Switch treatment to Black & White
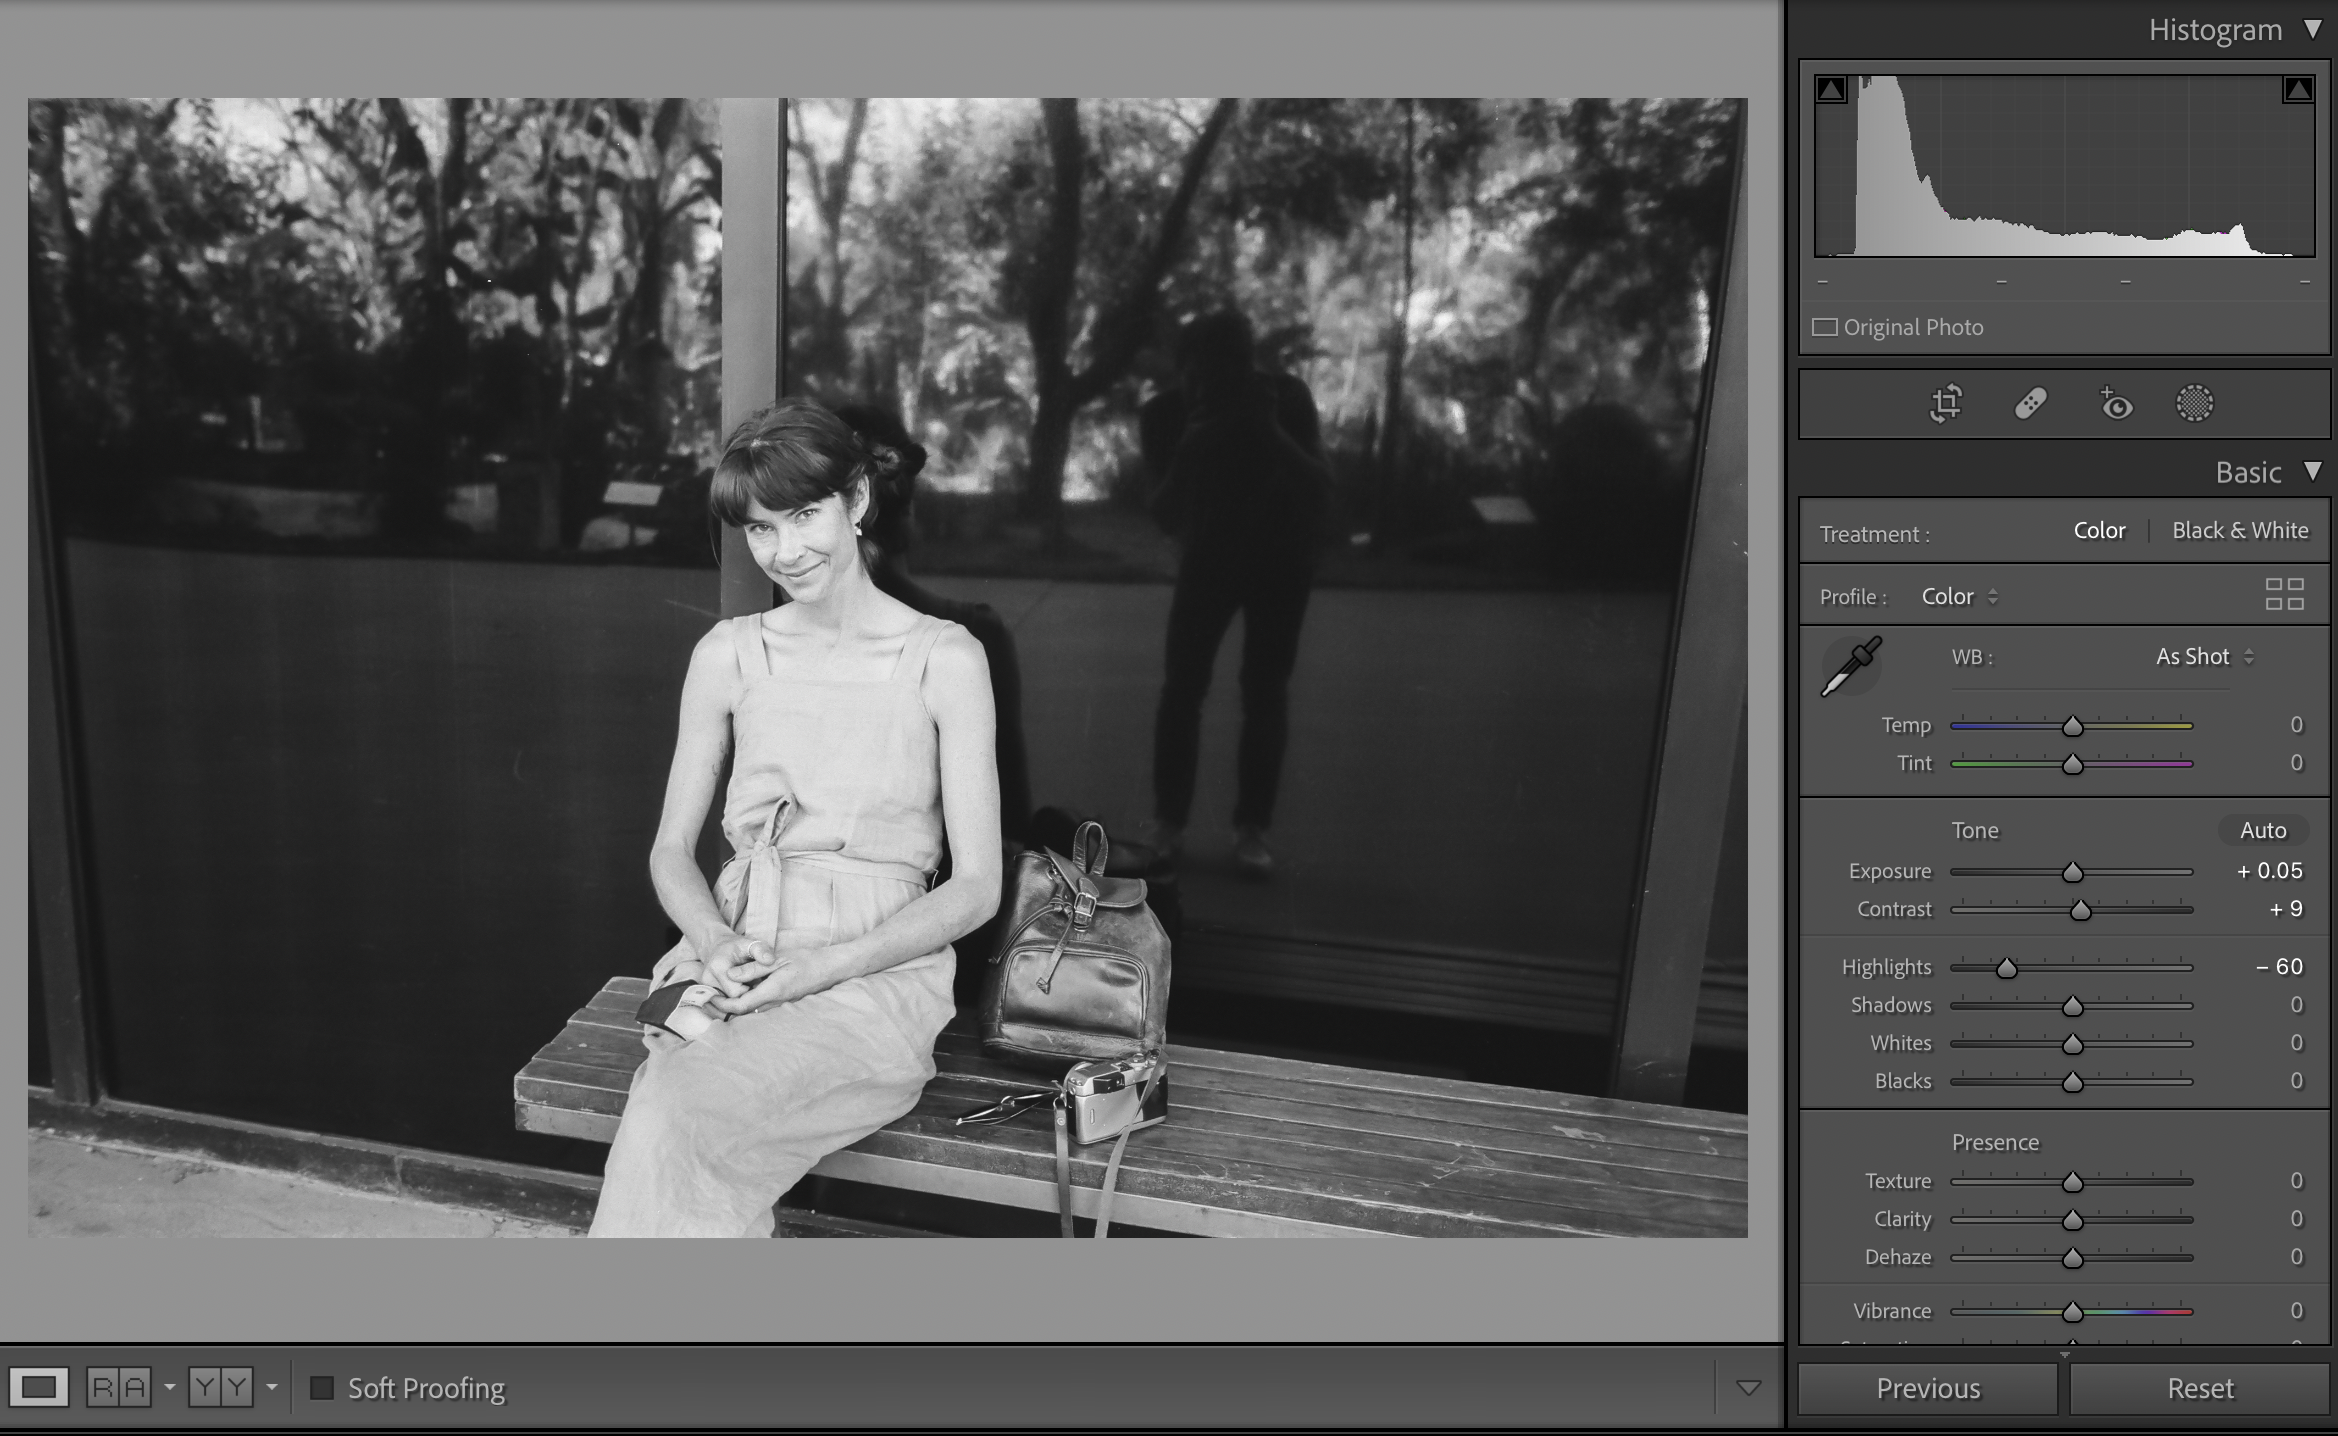The height and width of the screenshot is (1436, 2338). point(2240,531)
